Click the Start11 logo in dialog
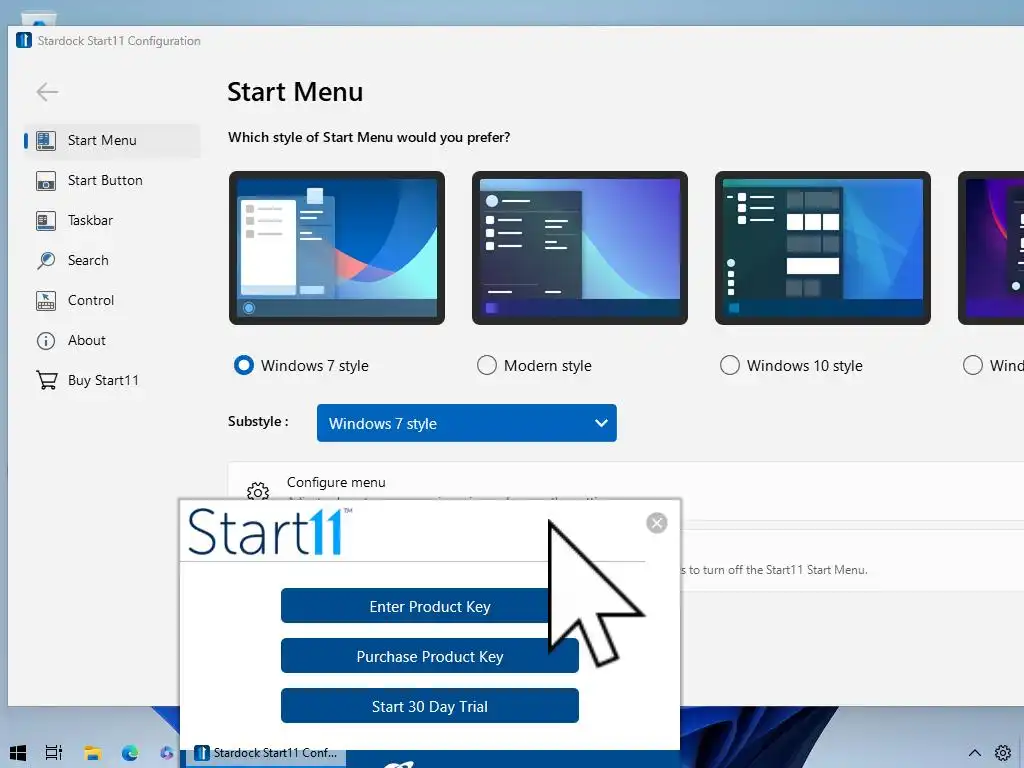This screenshot has height=768, width=1024. [270, 532]
